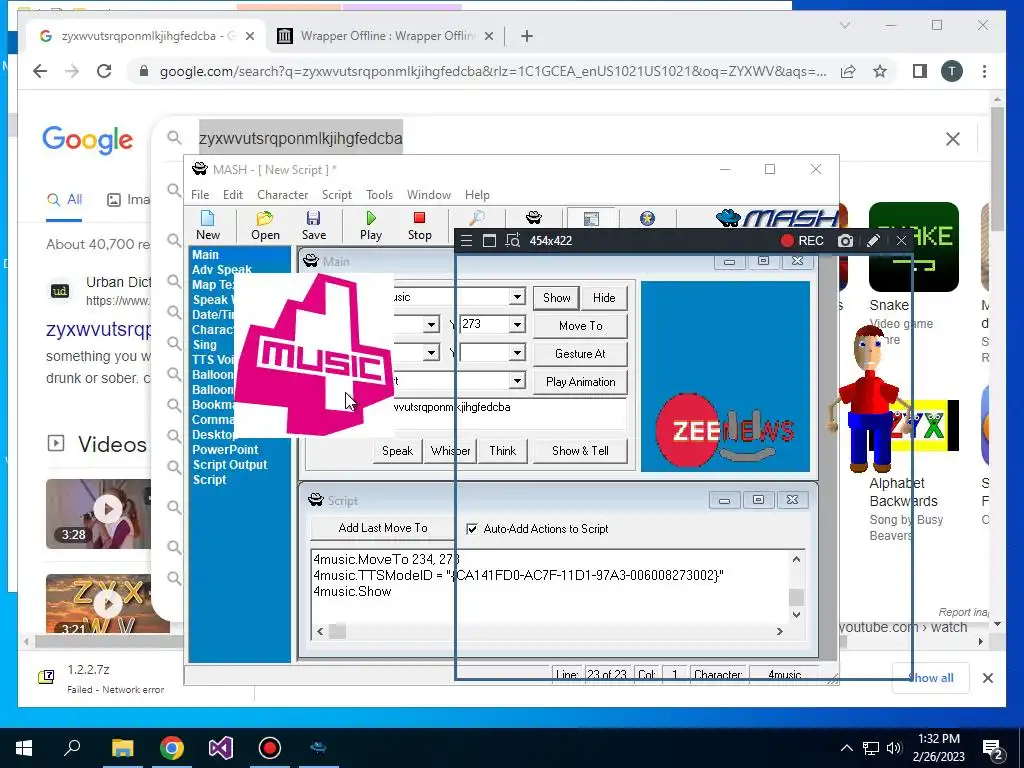This screenshot has height=768, width=1024.
Task: Open the Help menu in MASH
Action: pyautogui.click(x=477, y=195)
